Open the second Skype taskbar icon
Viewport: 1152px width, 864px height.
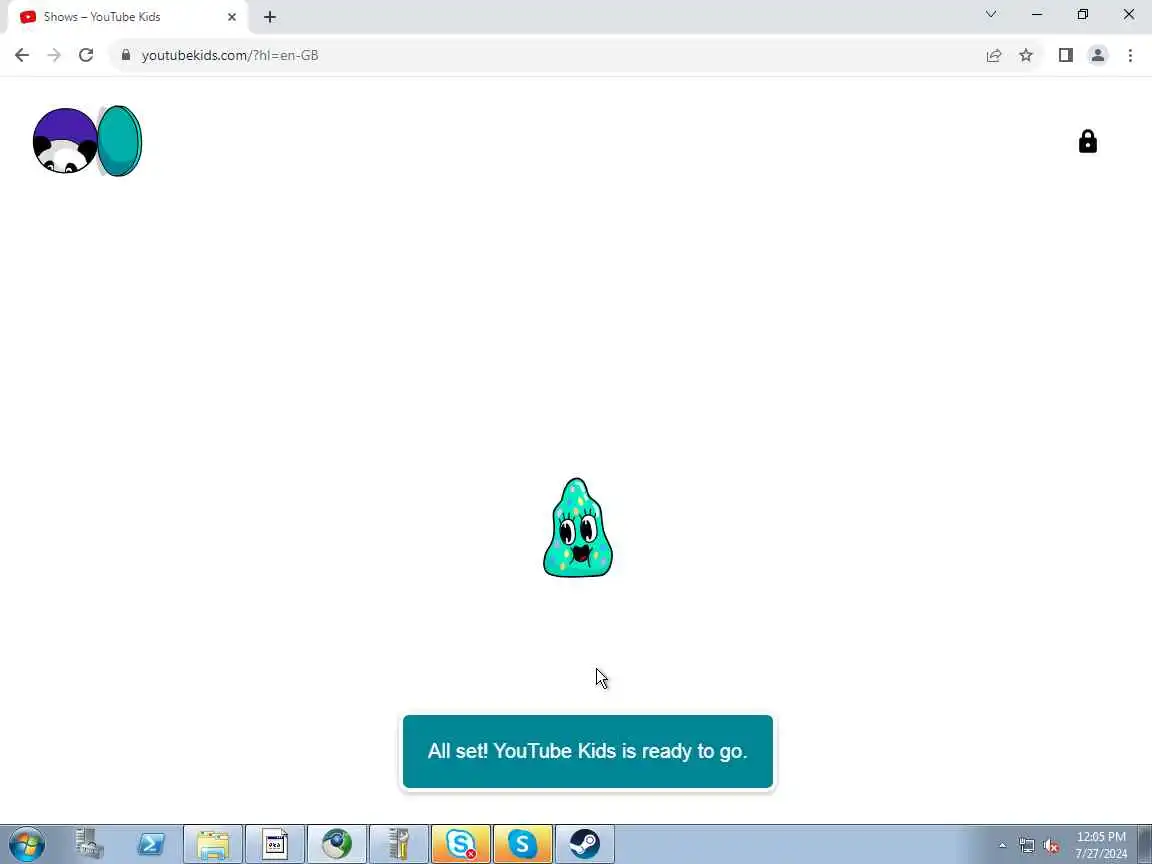(x=522, y=844)
